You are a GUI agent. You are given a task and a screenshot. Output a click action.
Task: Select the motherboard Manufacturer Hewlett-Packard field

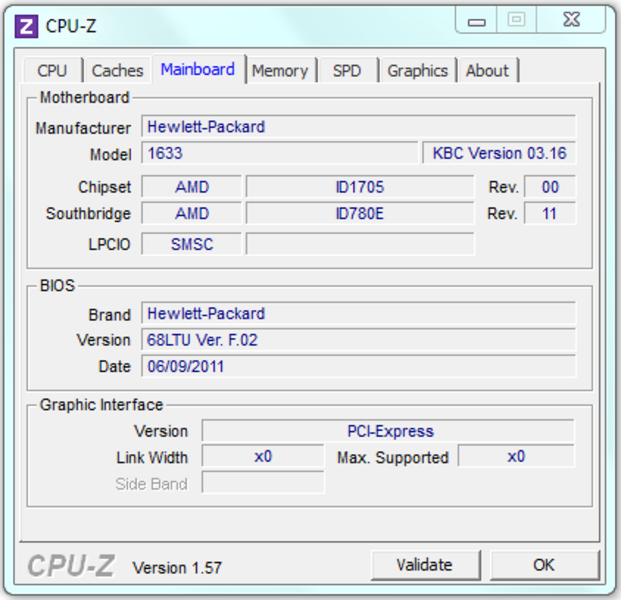358,127
